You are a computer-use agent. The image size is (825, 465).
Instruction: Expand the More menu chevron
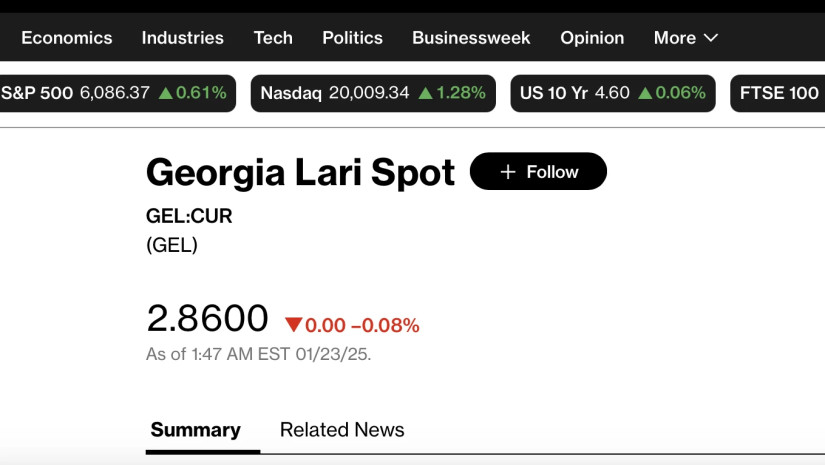point(711,38)
